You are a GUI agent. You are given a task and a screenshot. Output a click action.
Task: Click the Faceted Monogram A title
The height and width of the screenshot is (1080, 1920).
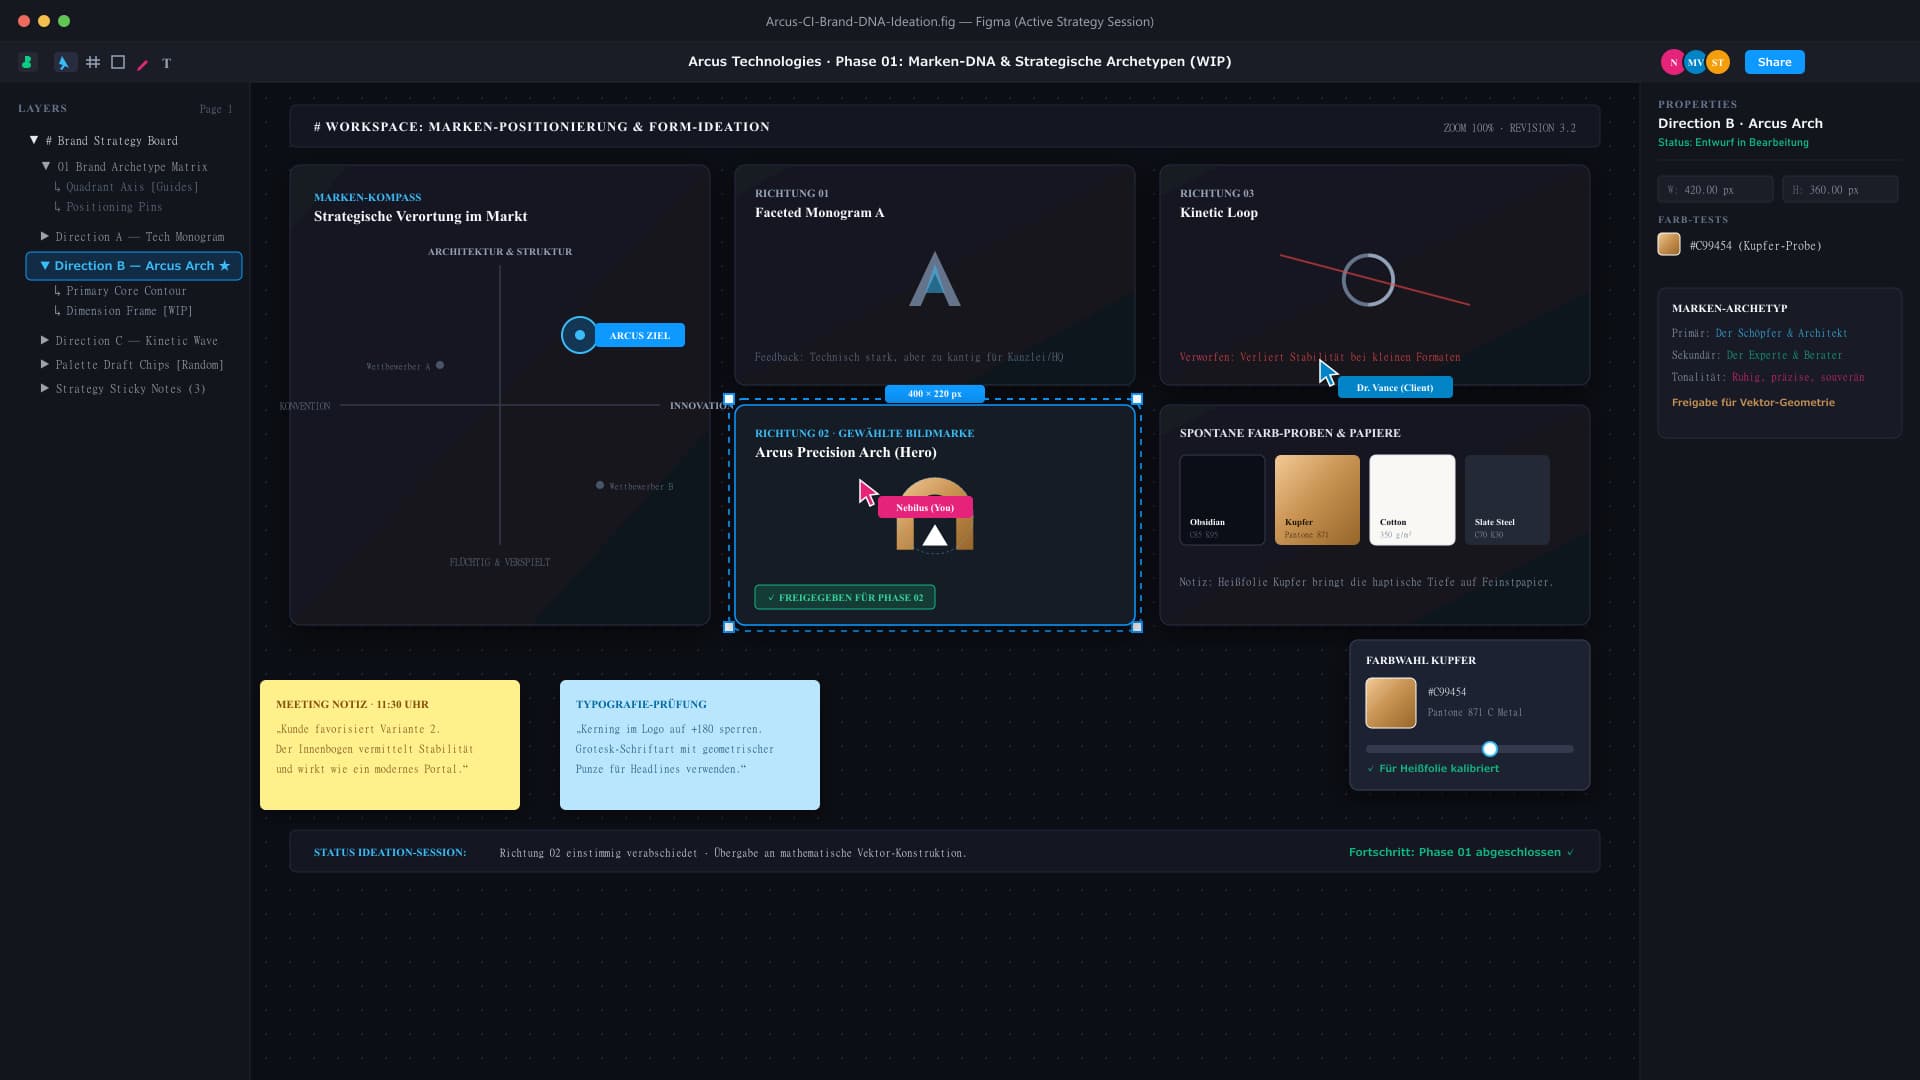pyautogui.click(x=819, y=212)
